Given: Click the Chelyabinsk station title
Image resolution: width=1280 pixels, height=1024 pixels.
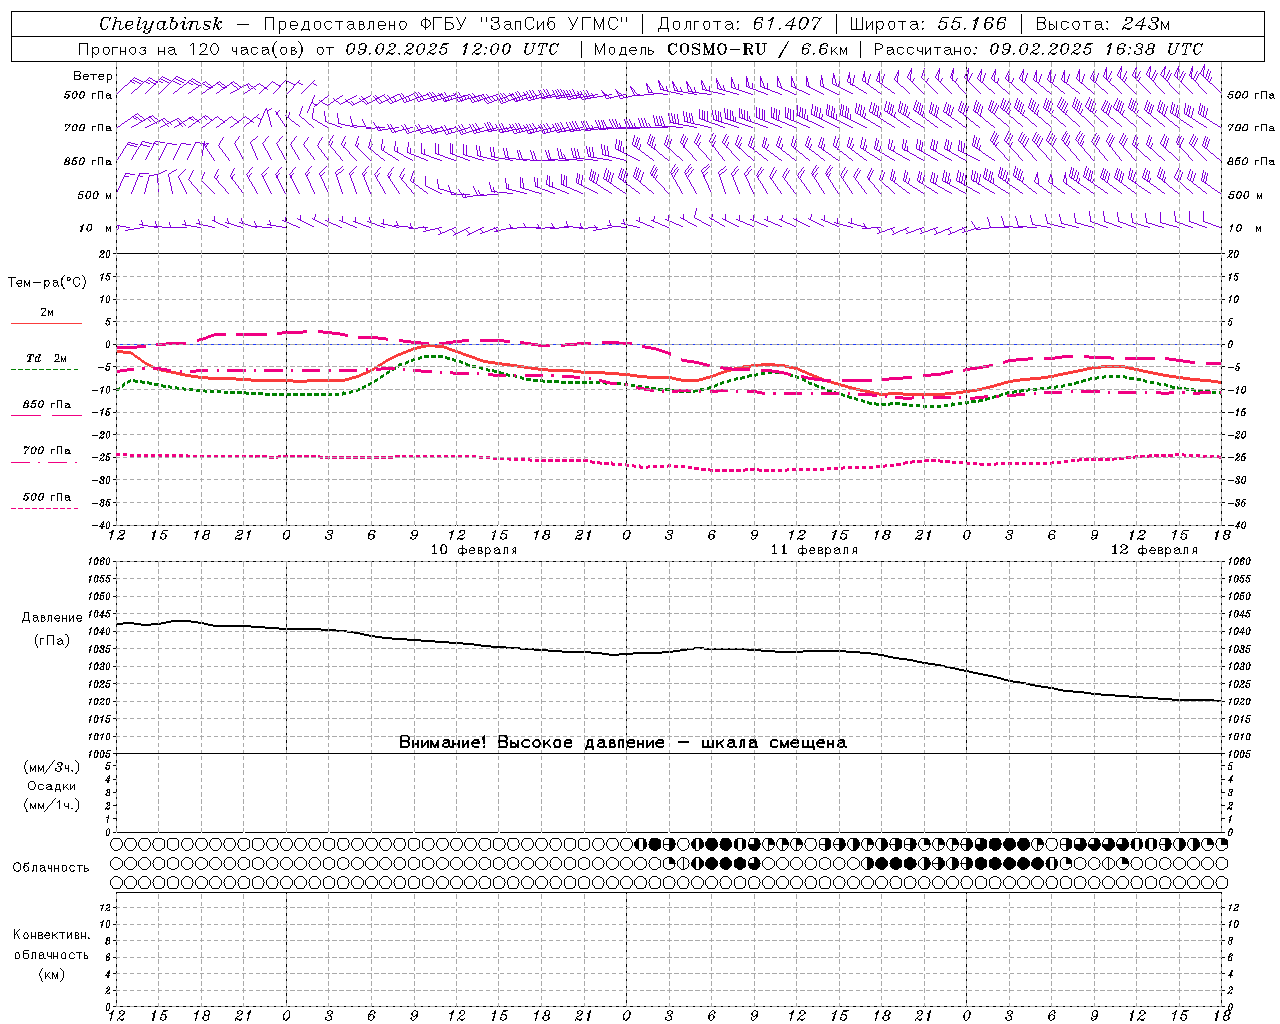Looking at the screenshot, I should [x=161, y=24].
